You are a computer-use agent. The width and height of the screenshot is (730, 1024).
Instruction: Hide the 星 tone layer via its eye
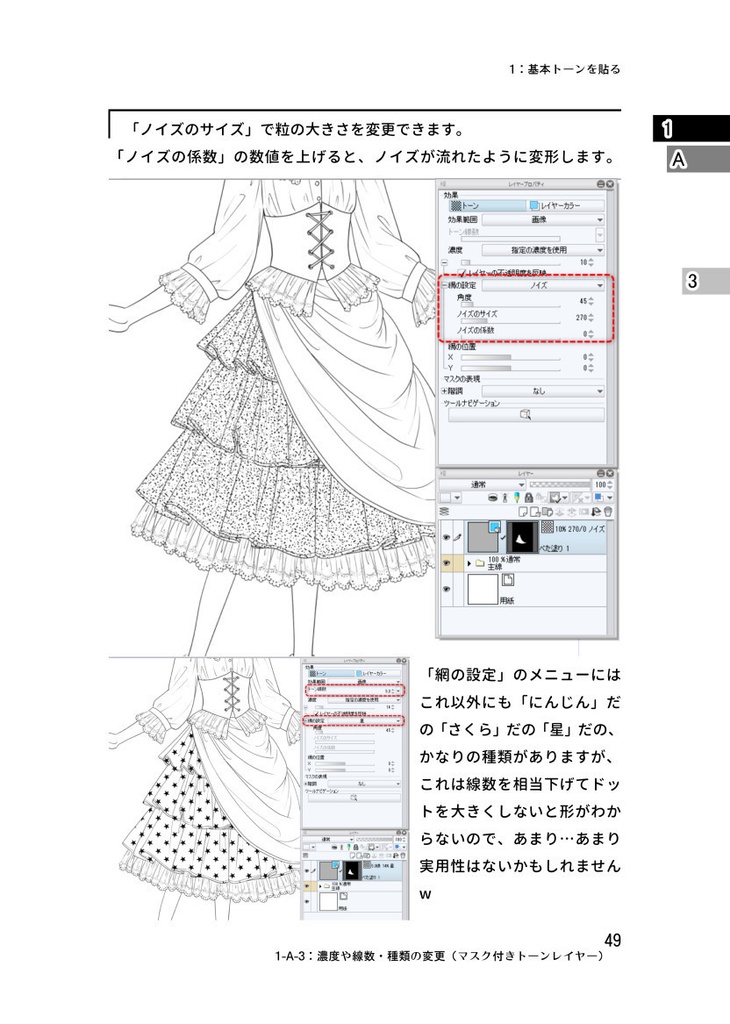coord(307,871)
